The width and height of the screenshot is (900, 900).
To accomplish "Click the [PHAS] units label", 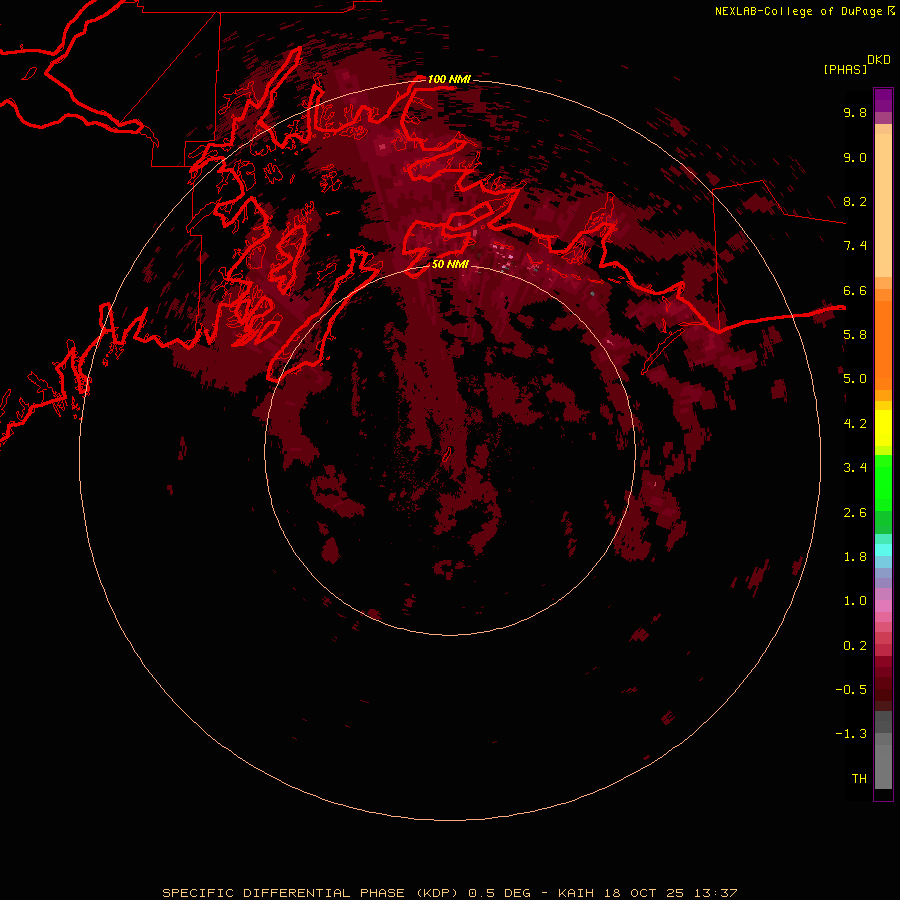I will click(845, 70).
